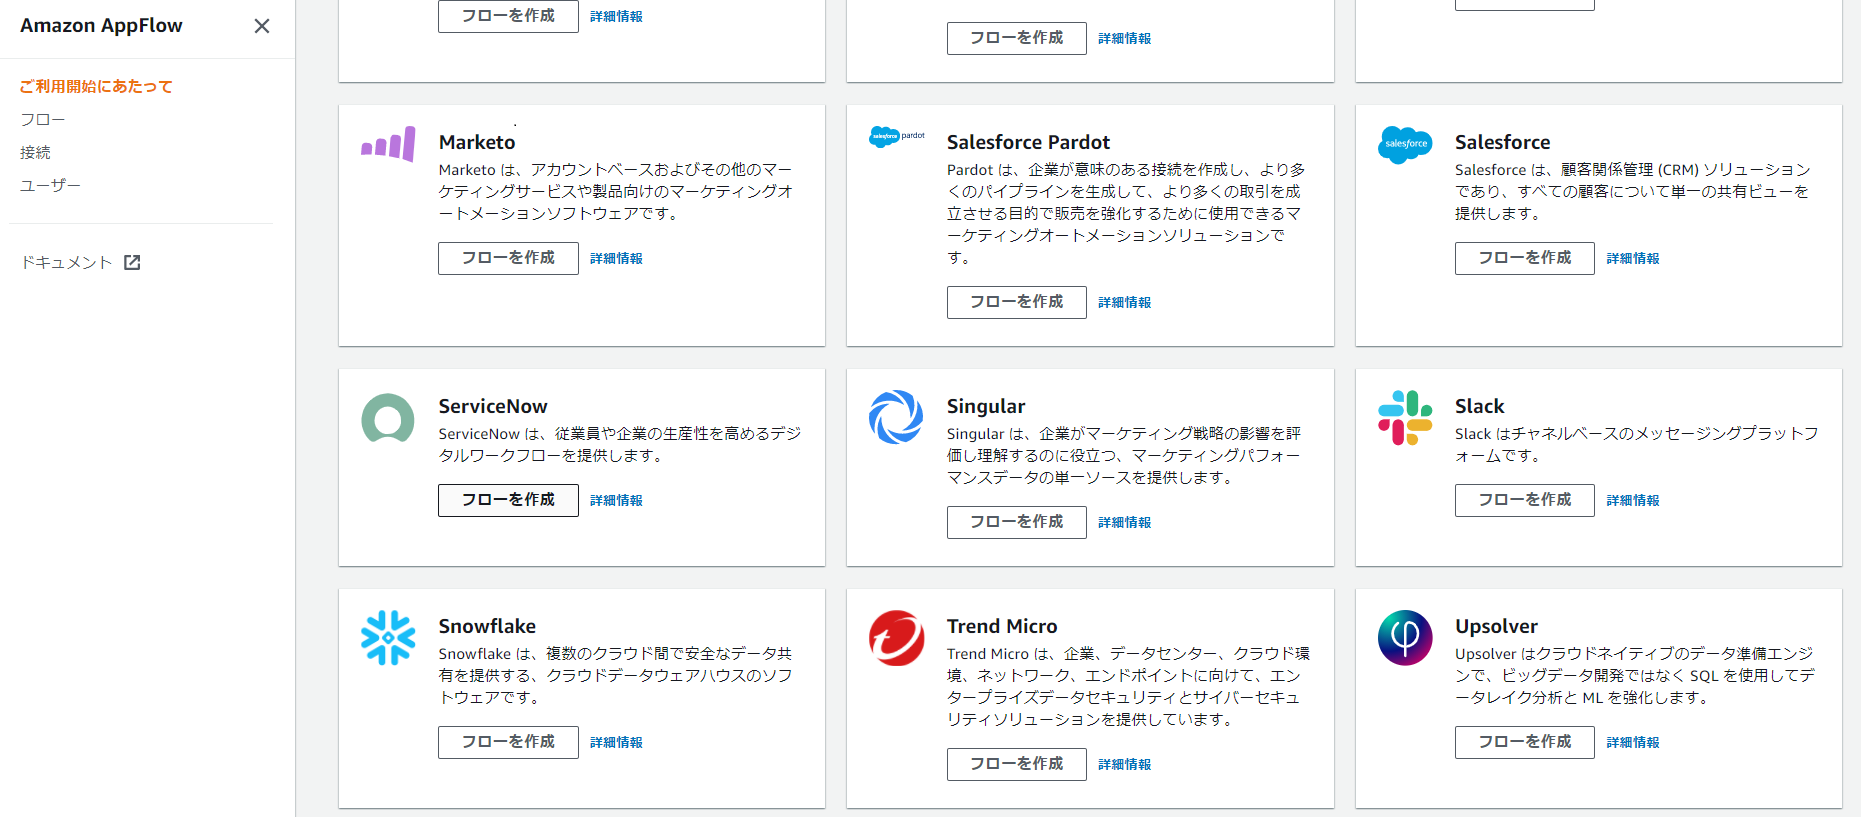Viewport: 1861px width, 817px height.
Task: Click the Salesforce card heading
Action: tap(1502, 142)
